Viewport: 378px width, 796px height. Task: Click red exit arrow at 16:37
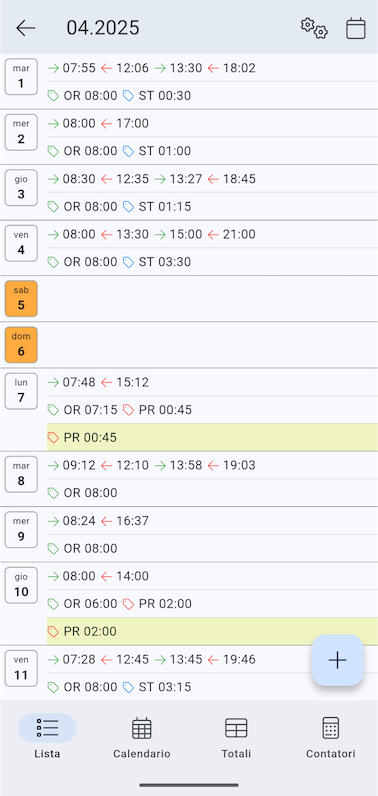coord(107,521)
